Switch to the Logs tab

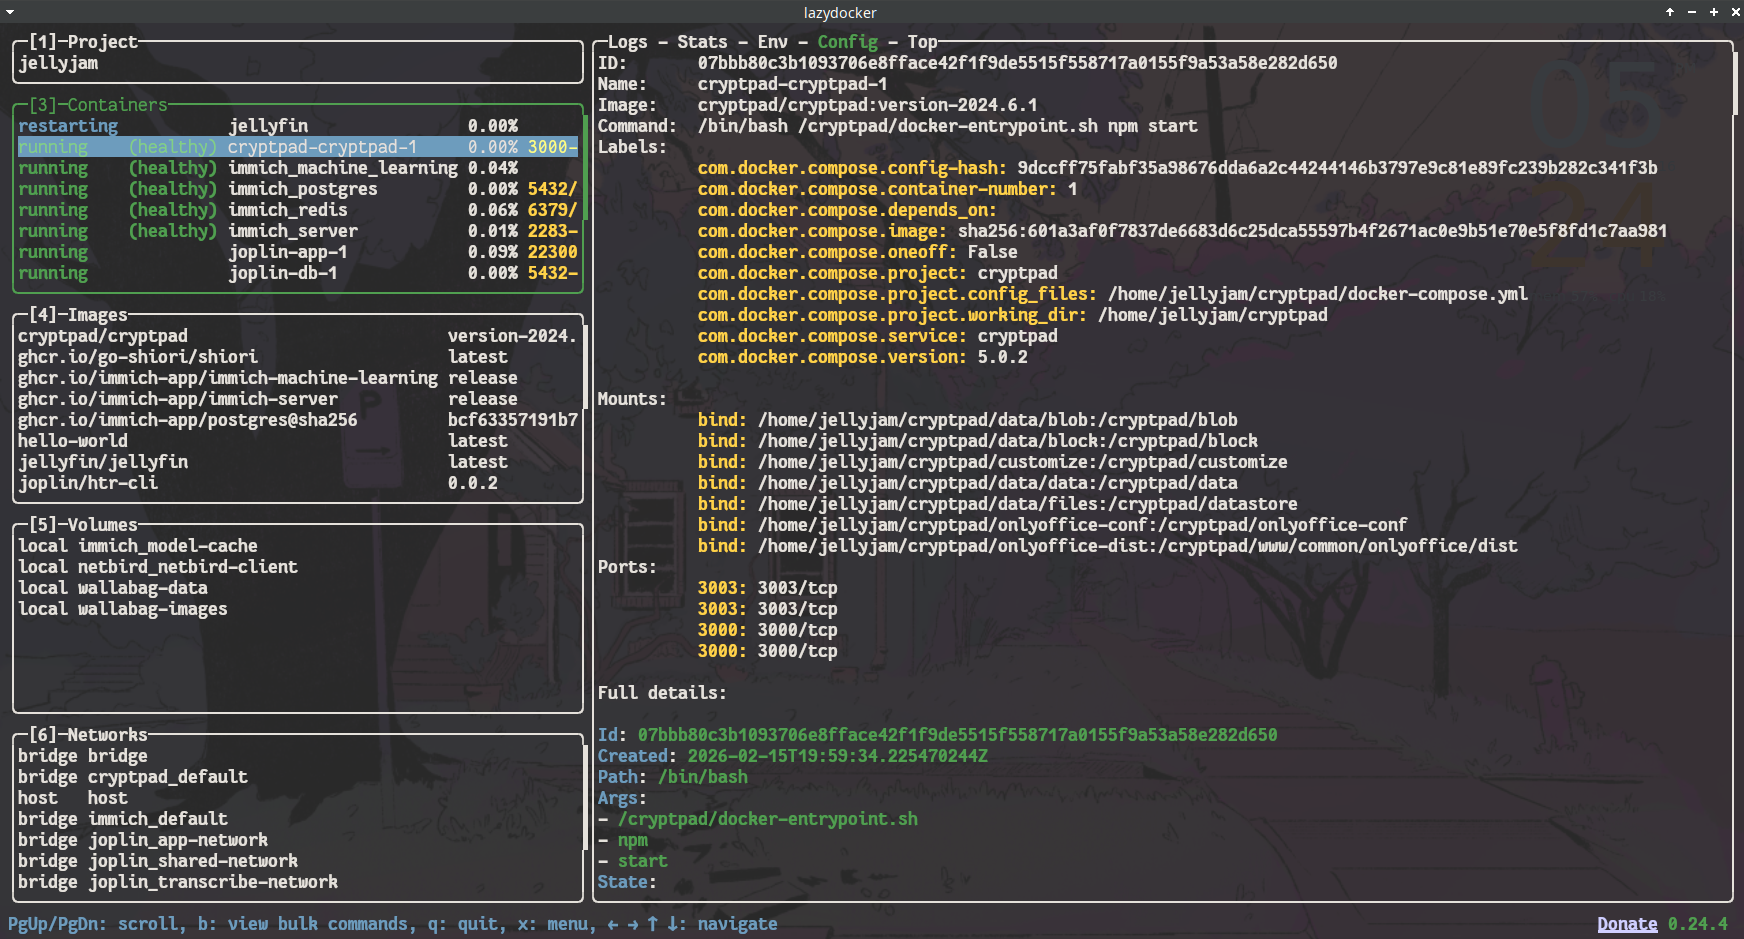coord(627,42)
